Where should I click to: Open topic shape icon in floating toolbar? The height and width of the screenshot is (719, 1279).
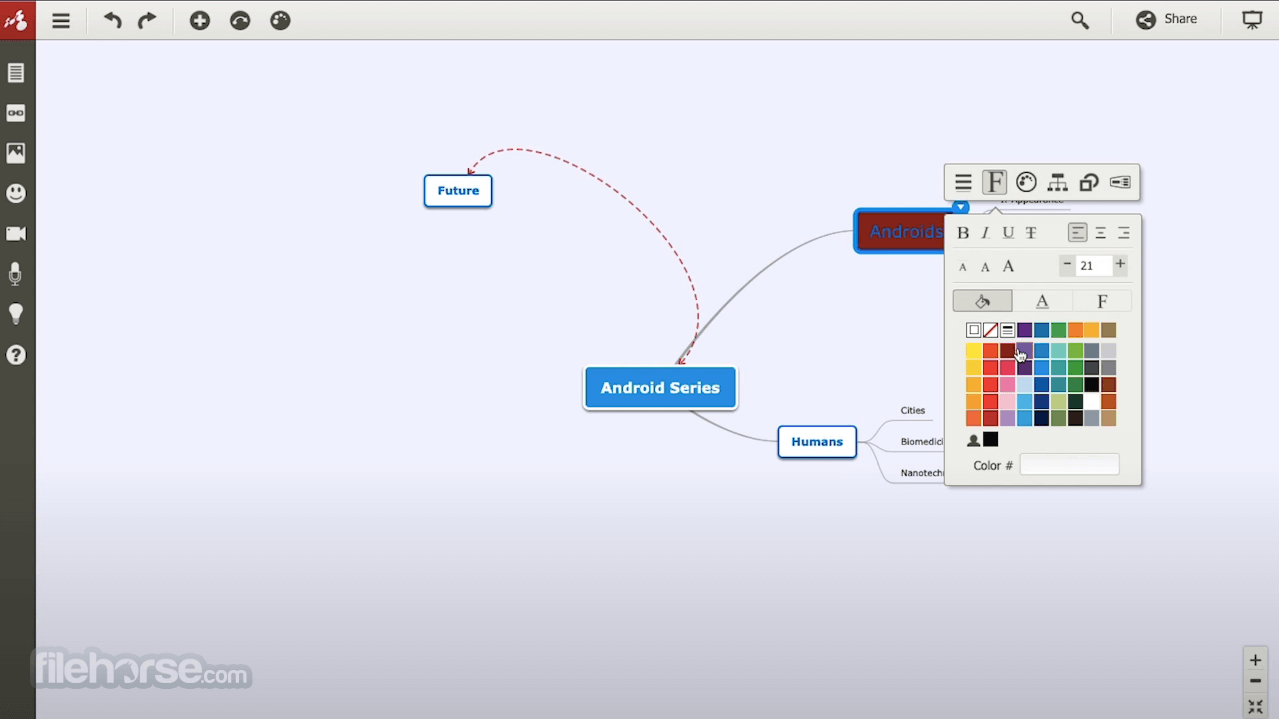[1089, 182]
